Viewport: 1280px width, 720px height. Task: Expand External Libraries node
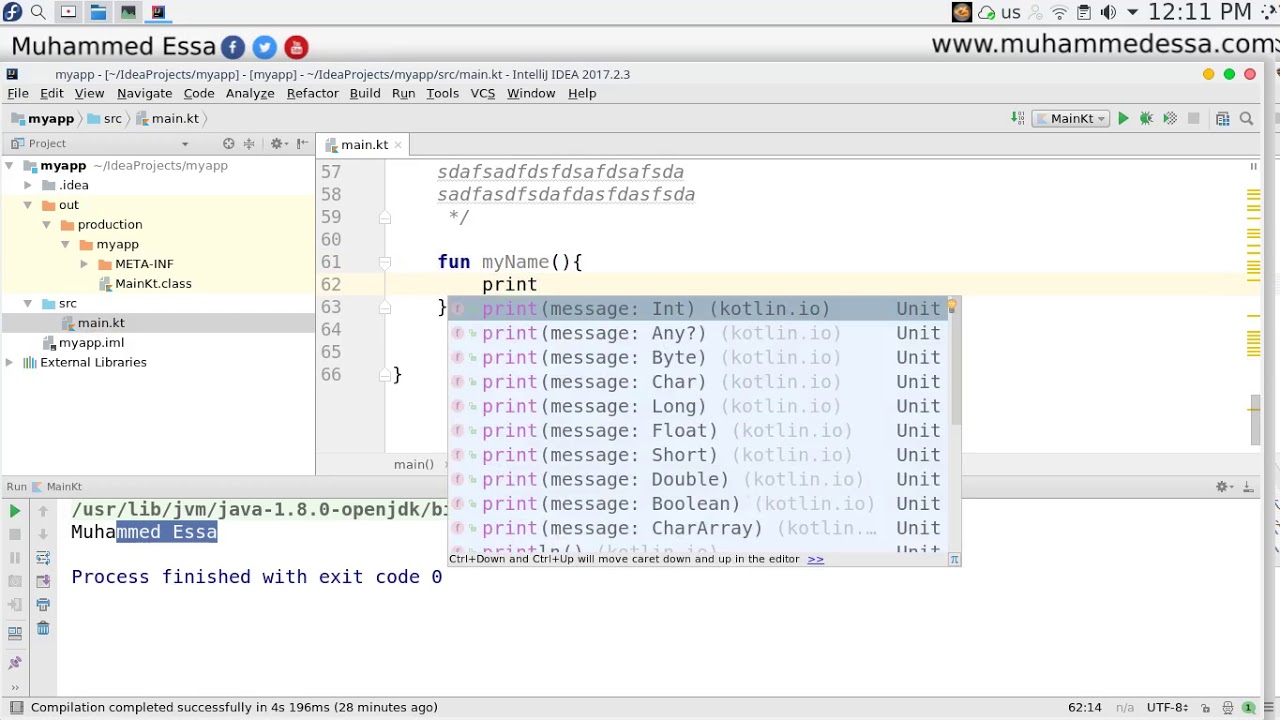(9, 362)
